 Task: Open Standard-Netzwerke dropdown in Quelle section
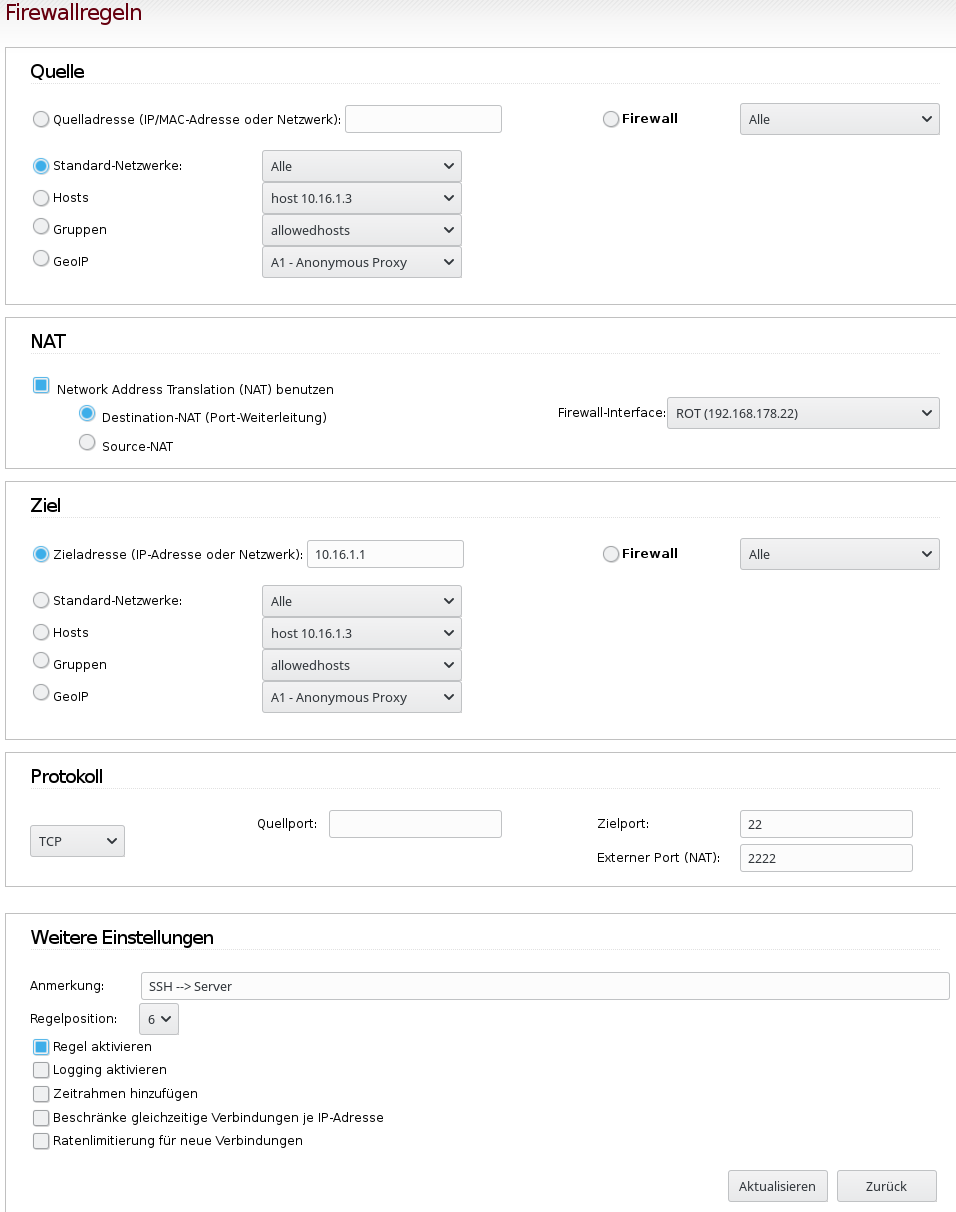[x=362, y=166]
